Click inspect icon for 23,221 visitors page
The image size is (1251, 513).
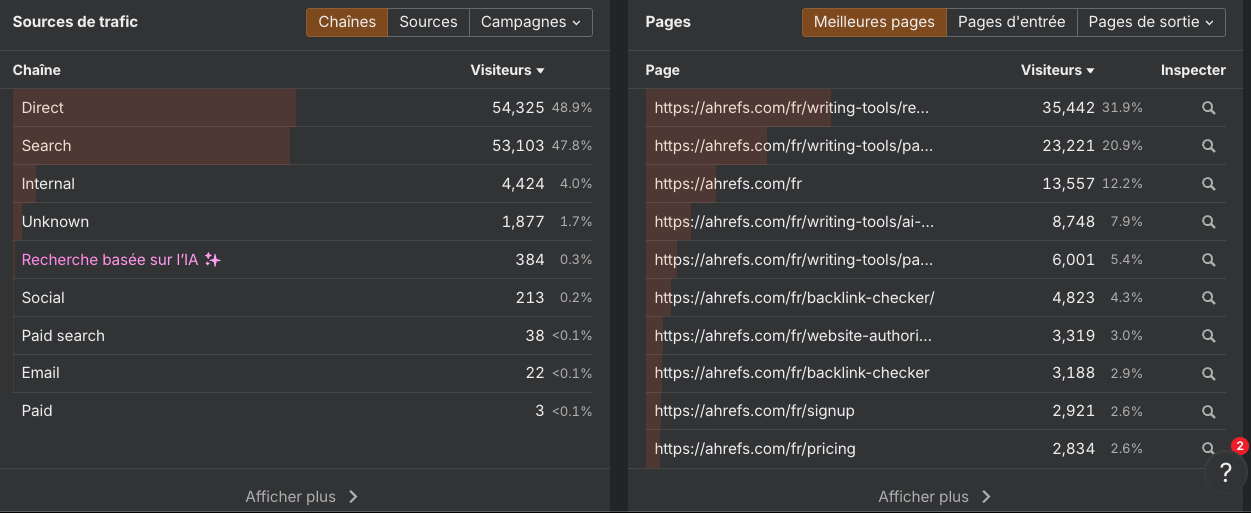[1208, 146]
